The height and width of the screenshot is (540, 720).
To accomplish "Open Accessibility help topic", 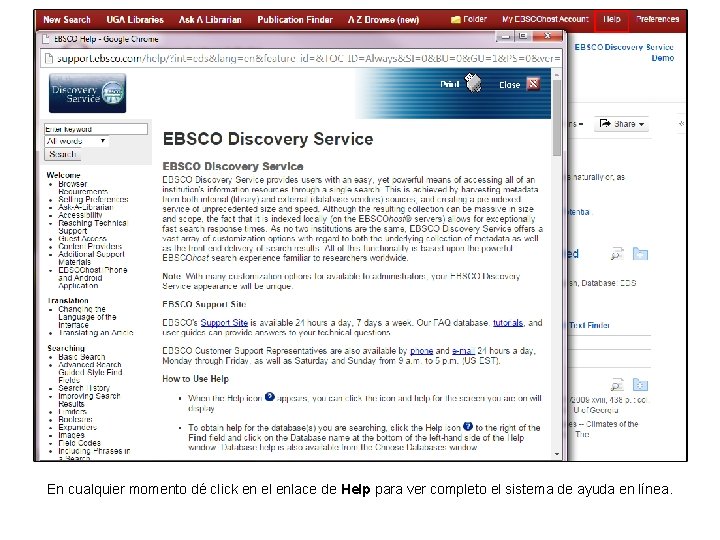I will click(x=80, y=215).
